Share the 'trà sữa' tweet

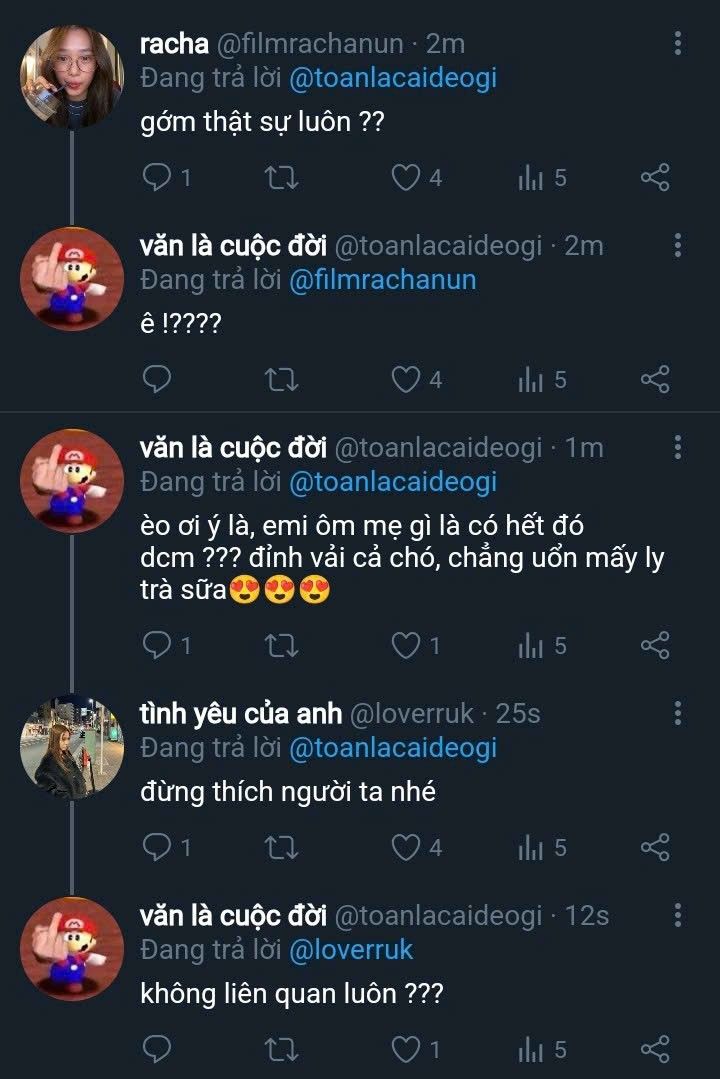(x=655, y=646)
